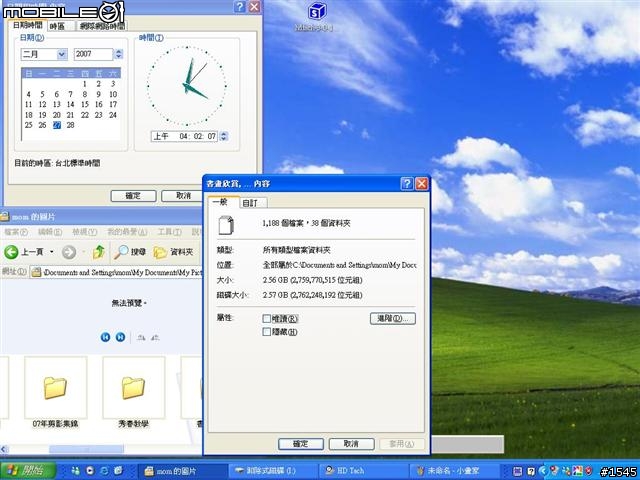Select the desktop shortcut icon with letter S
This screenshot has height=480, width=640.
click(317, 11)
